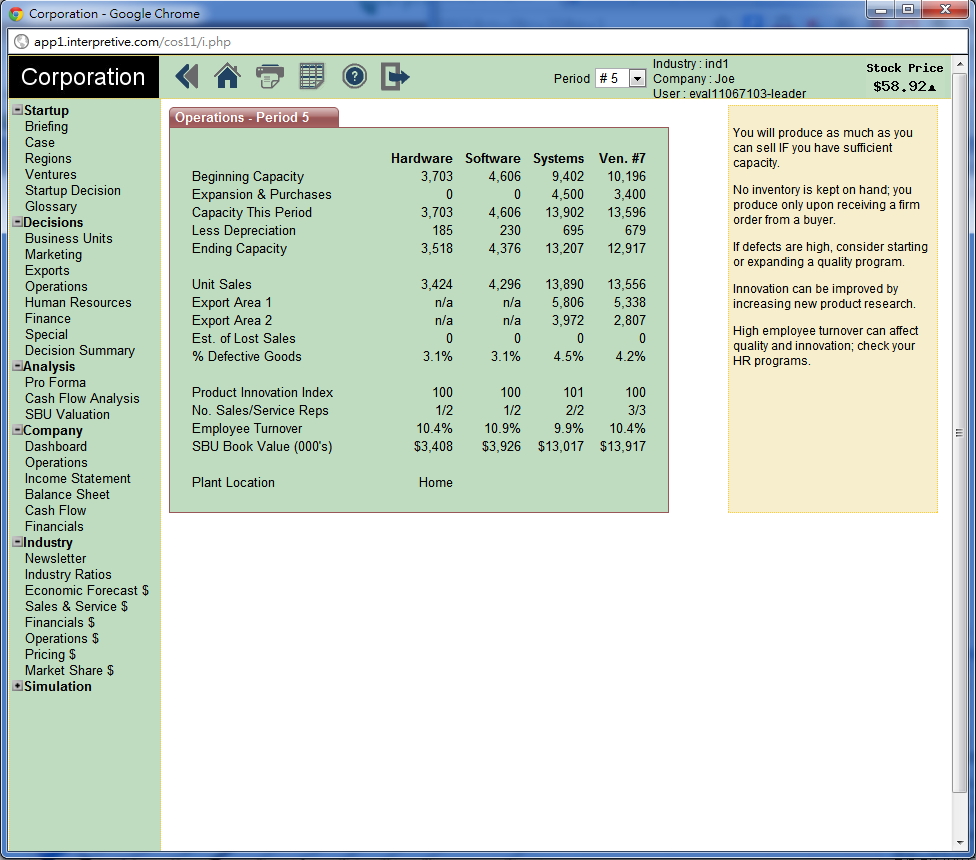Open the Income Statement link

tap(78, 478)
